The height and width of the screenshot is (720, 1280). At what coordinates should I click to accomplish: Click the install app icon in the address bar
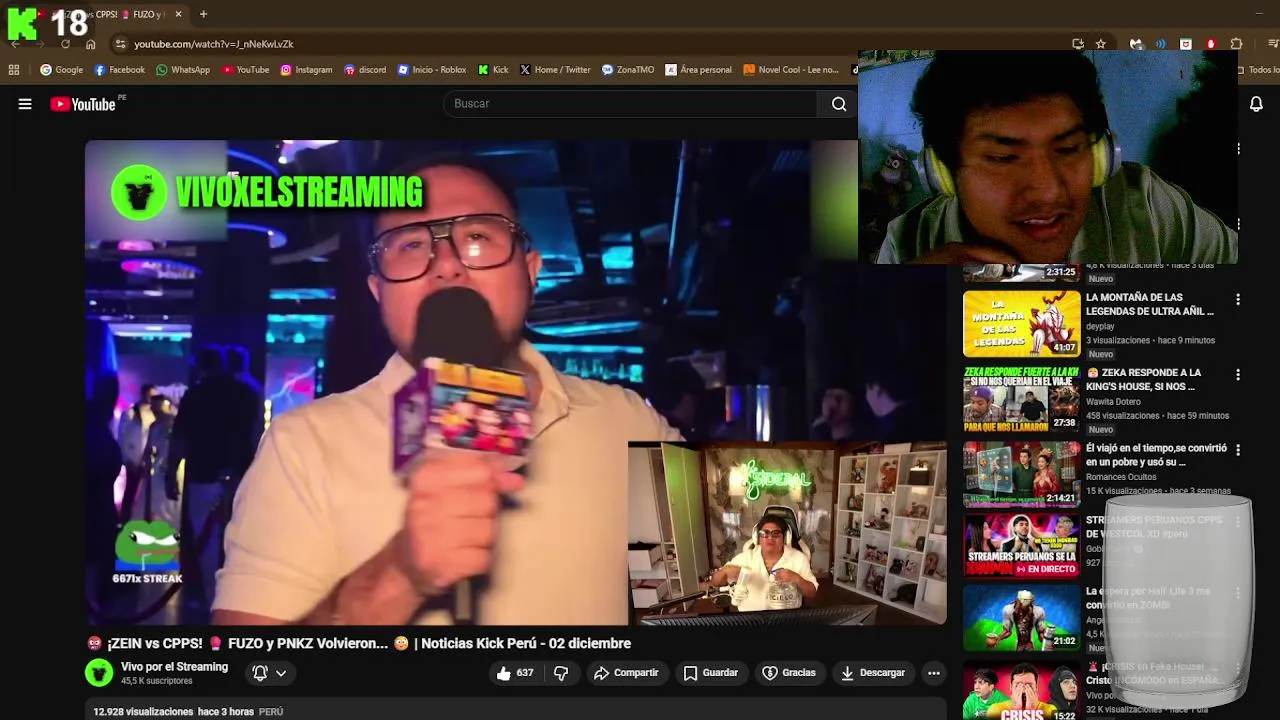(x=1078, y=44)
